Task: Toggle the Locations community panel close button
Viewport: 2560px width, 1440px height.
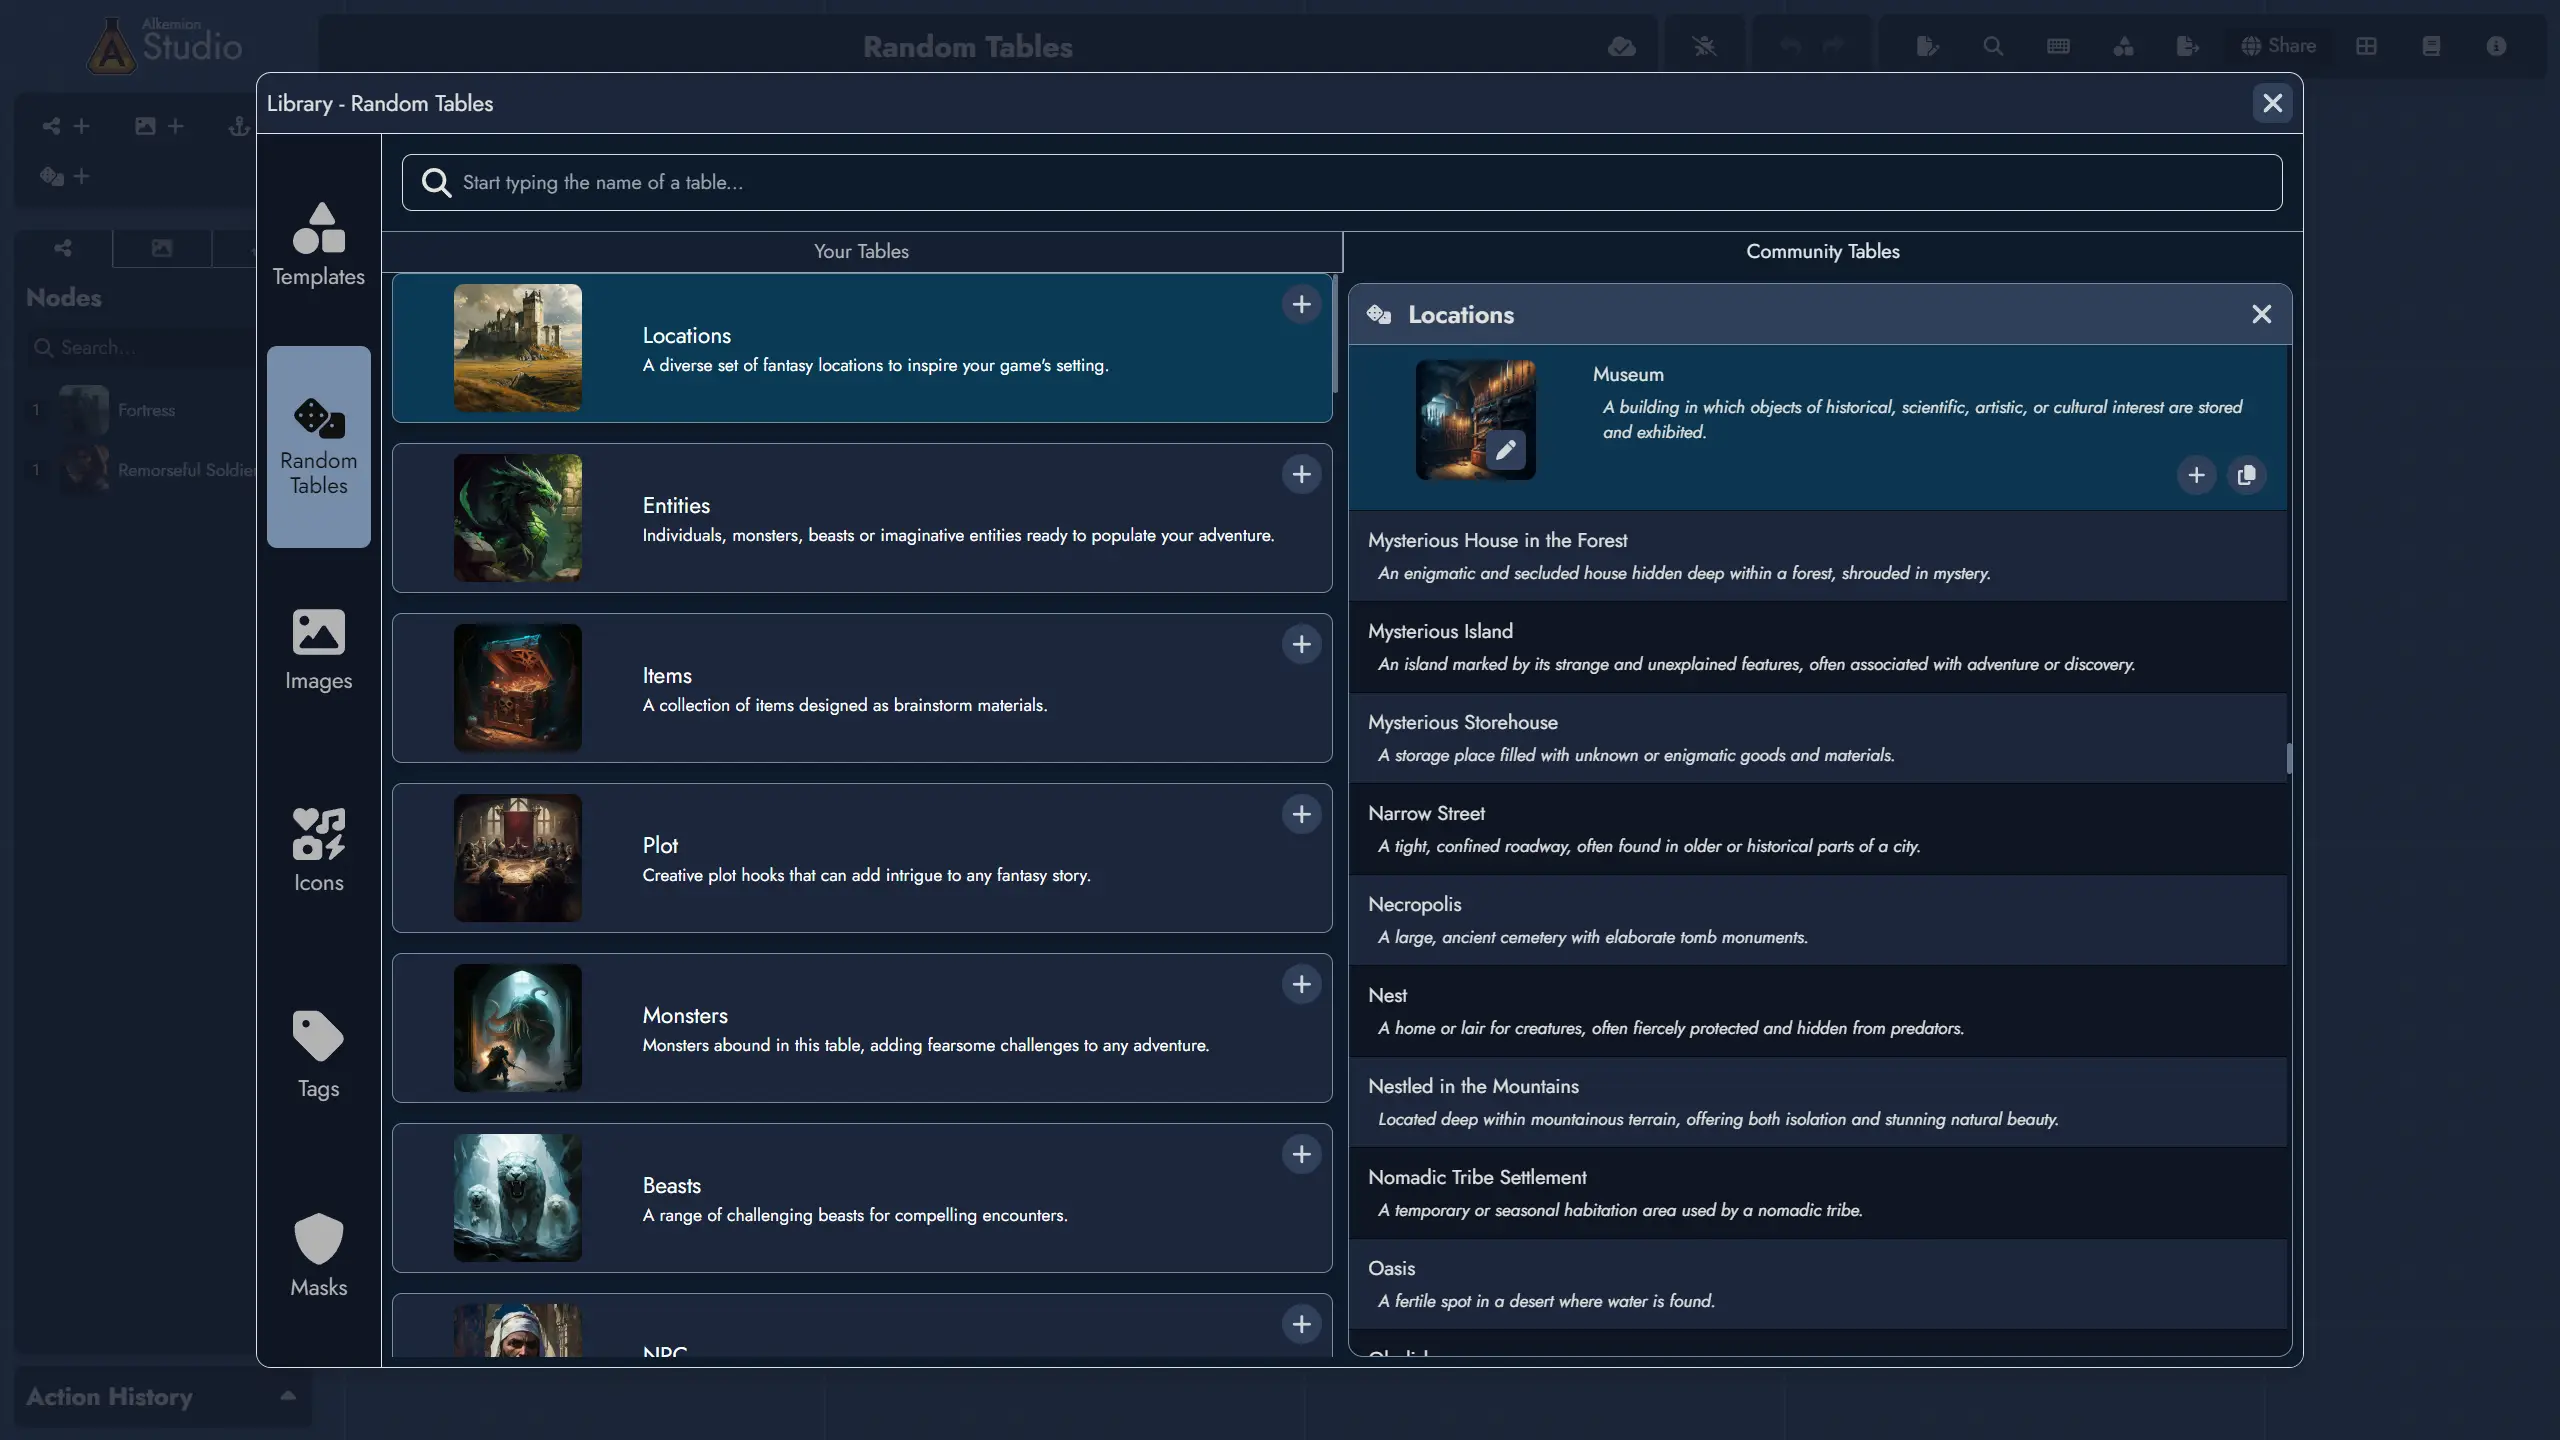Action: click(2263, 315)
